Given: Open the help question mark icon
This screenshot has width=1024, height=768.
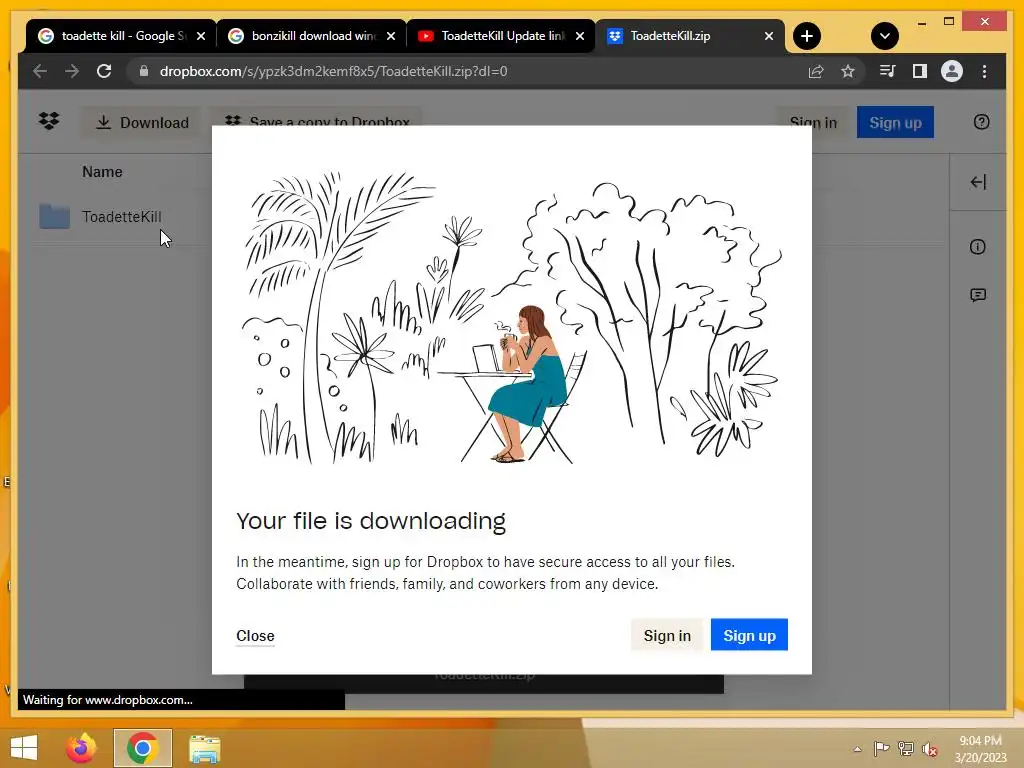Looking at the screenshot, I should tap(981, 122).
